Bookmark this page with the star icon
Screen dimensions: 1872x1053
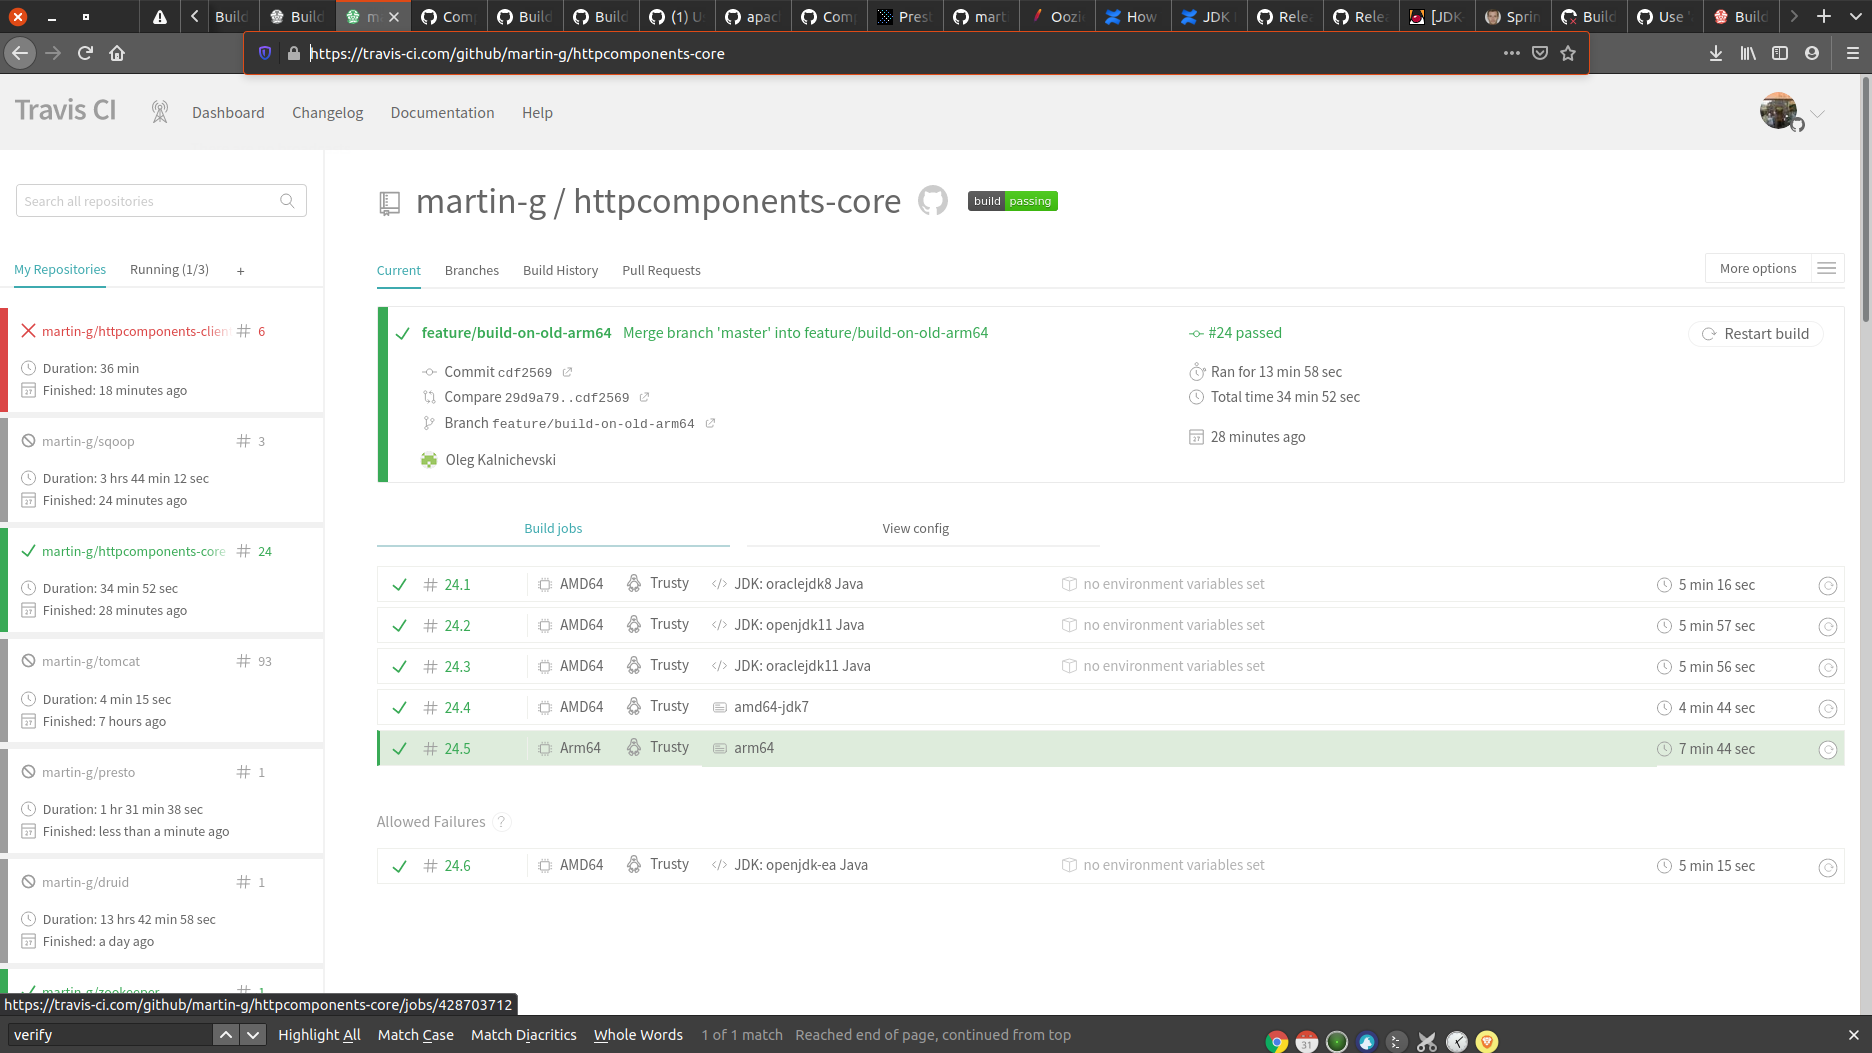click(x=1568, y=53)
